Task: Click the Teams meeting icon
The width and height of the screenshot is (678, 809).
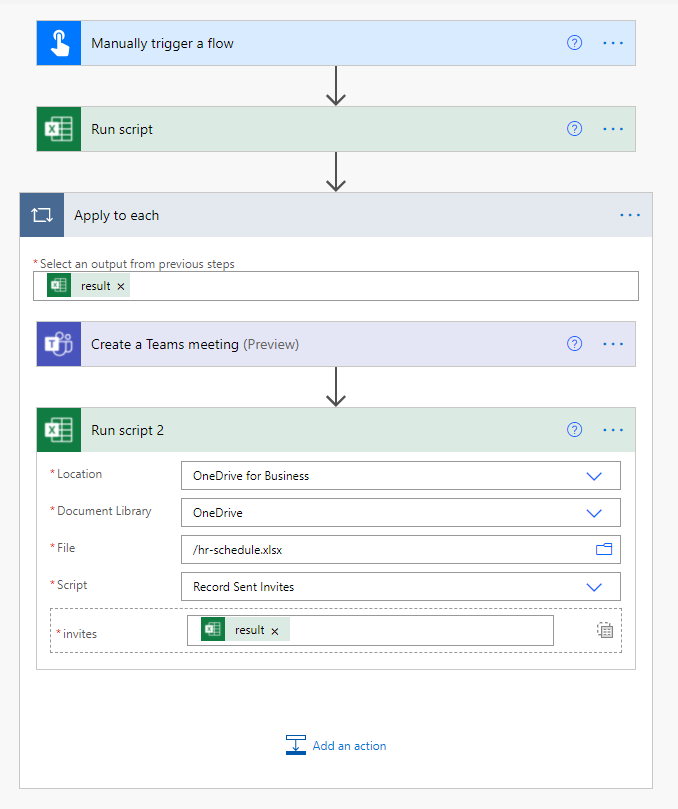Action: 58,343
